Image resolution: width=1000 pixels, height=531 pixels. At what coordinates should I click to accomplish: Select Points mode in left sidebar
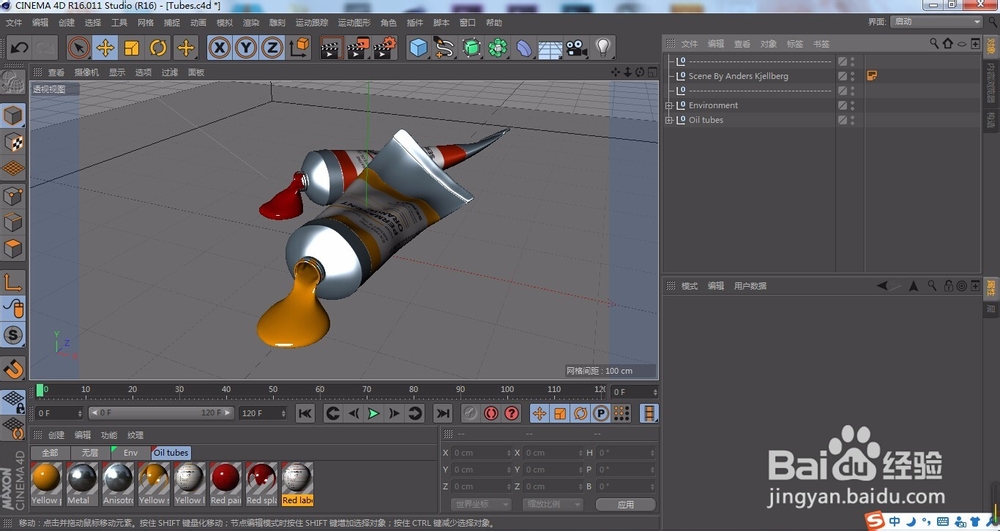pyautogui.click(x=13, y=196)
